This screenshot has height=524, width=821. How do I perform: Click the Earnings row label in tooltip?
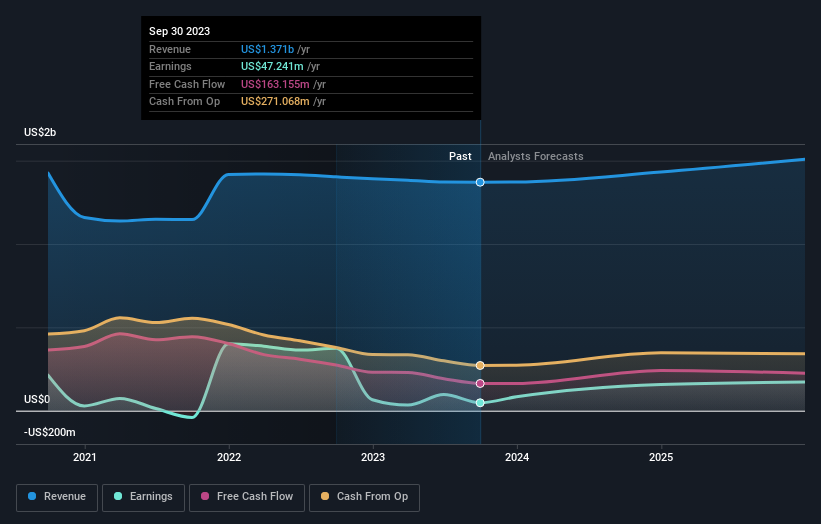pyautogui.click(x=170, y=66)
